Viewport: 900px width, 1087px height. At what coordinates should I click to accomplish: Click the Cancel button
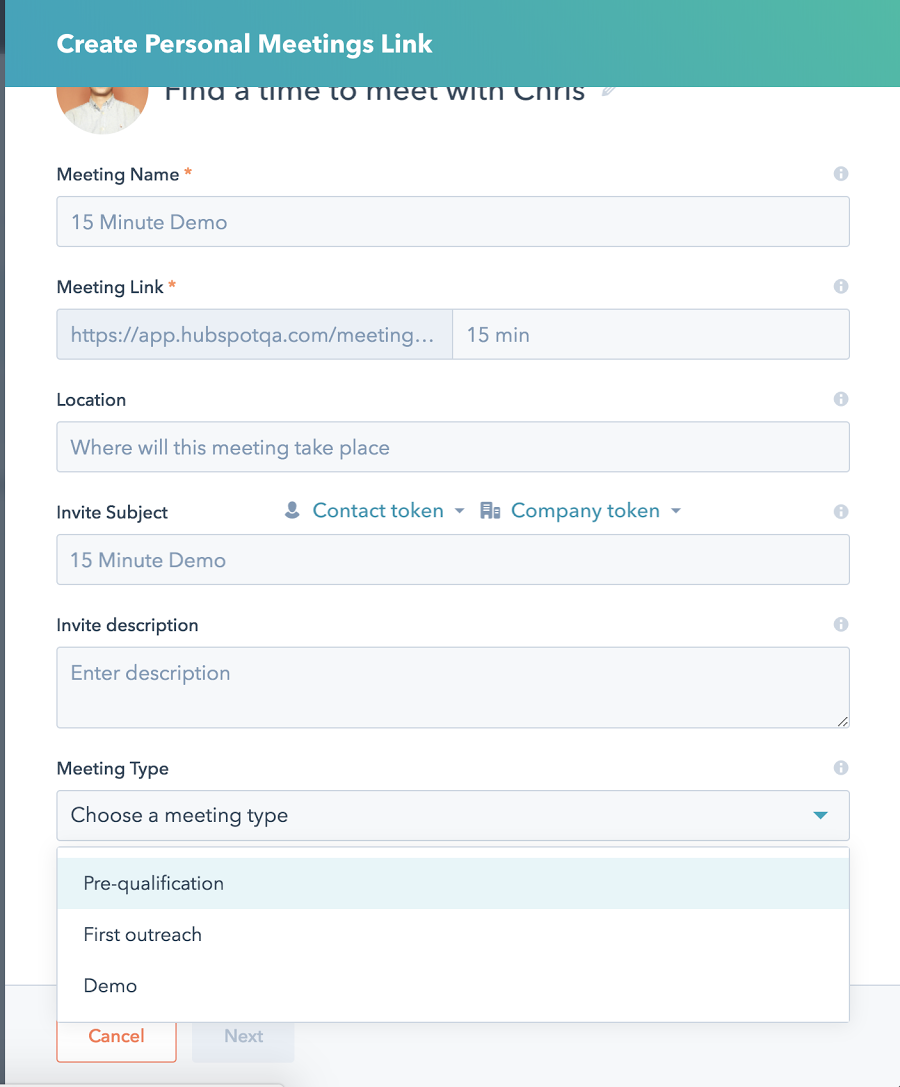click(x=116, y=1040)
